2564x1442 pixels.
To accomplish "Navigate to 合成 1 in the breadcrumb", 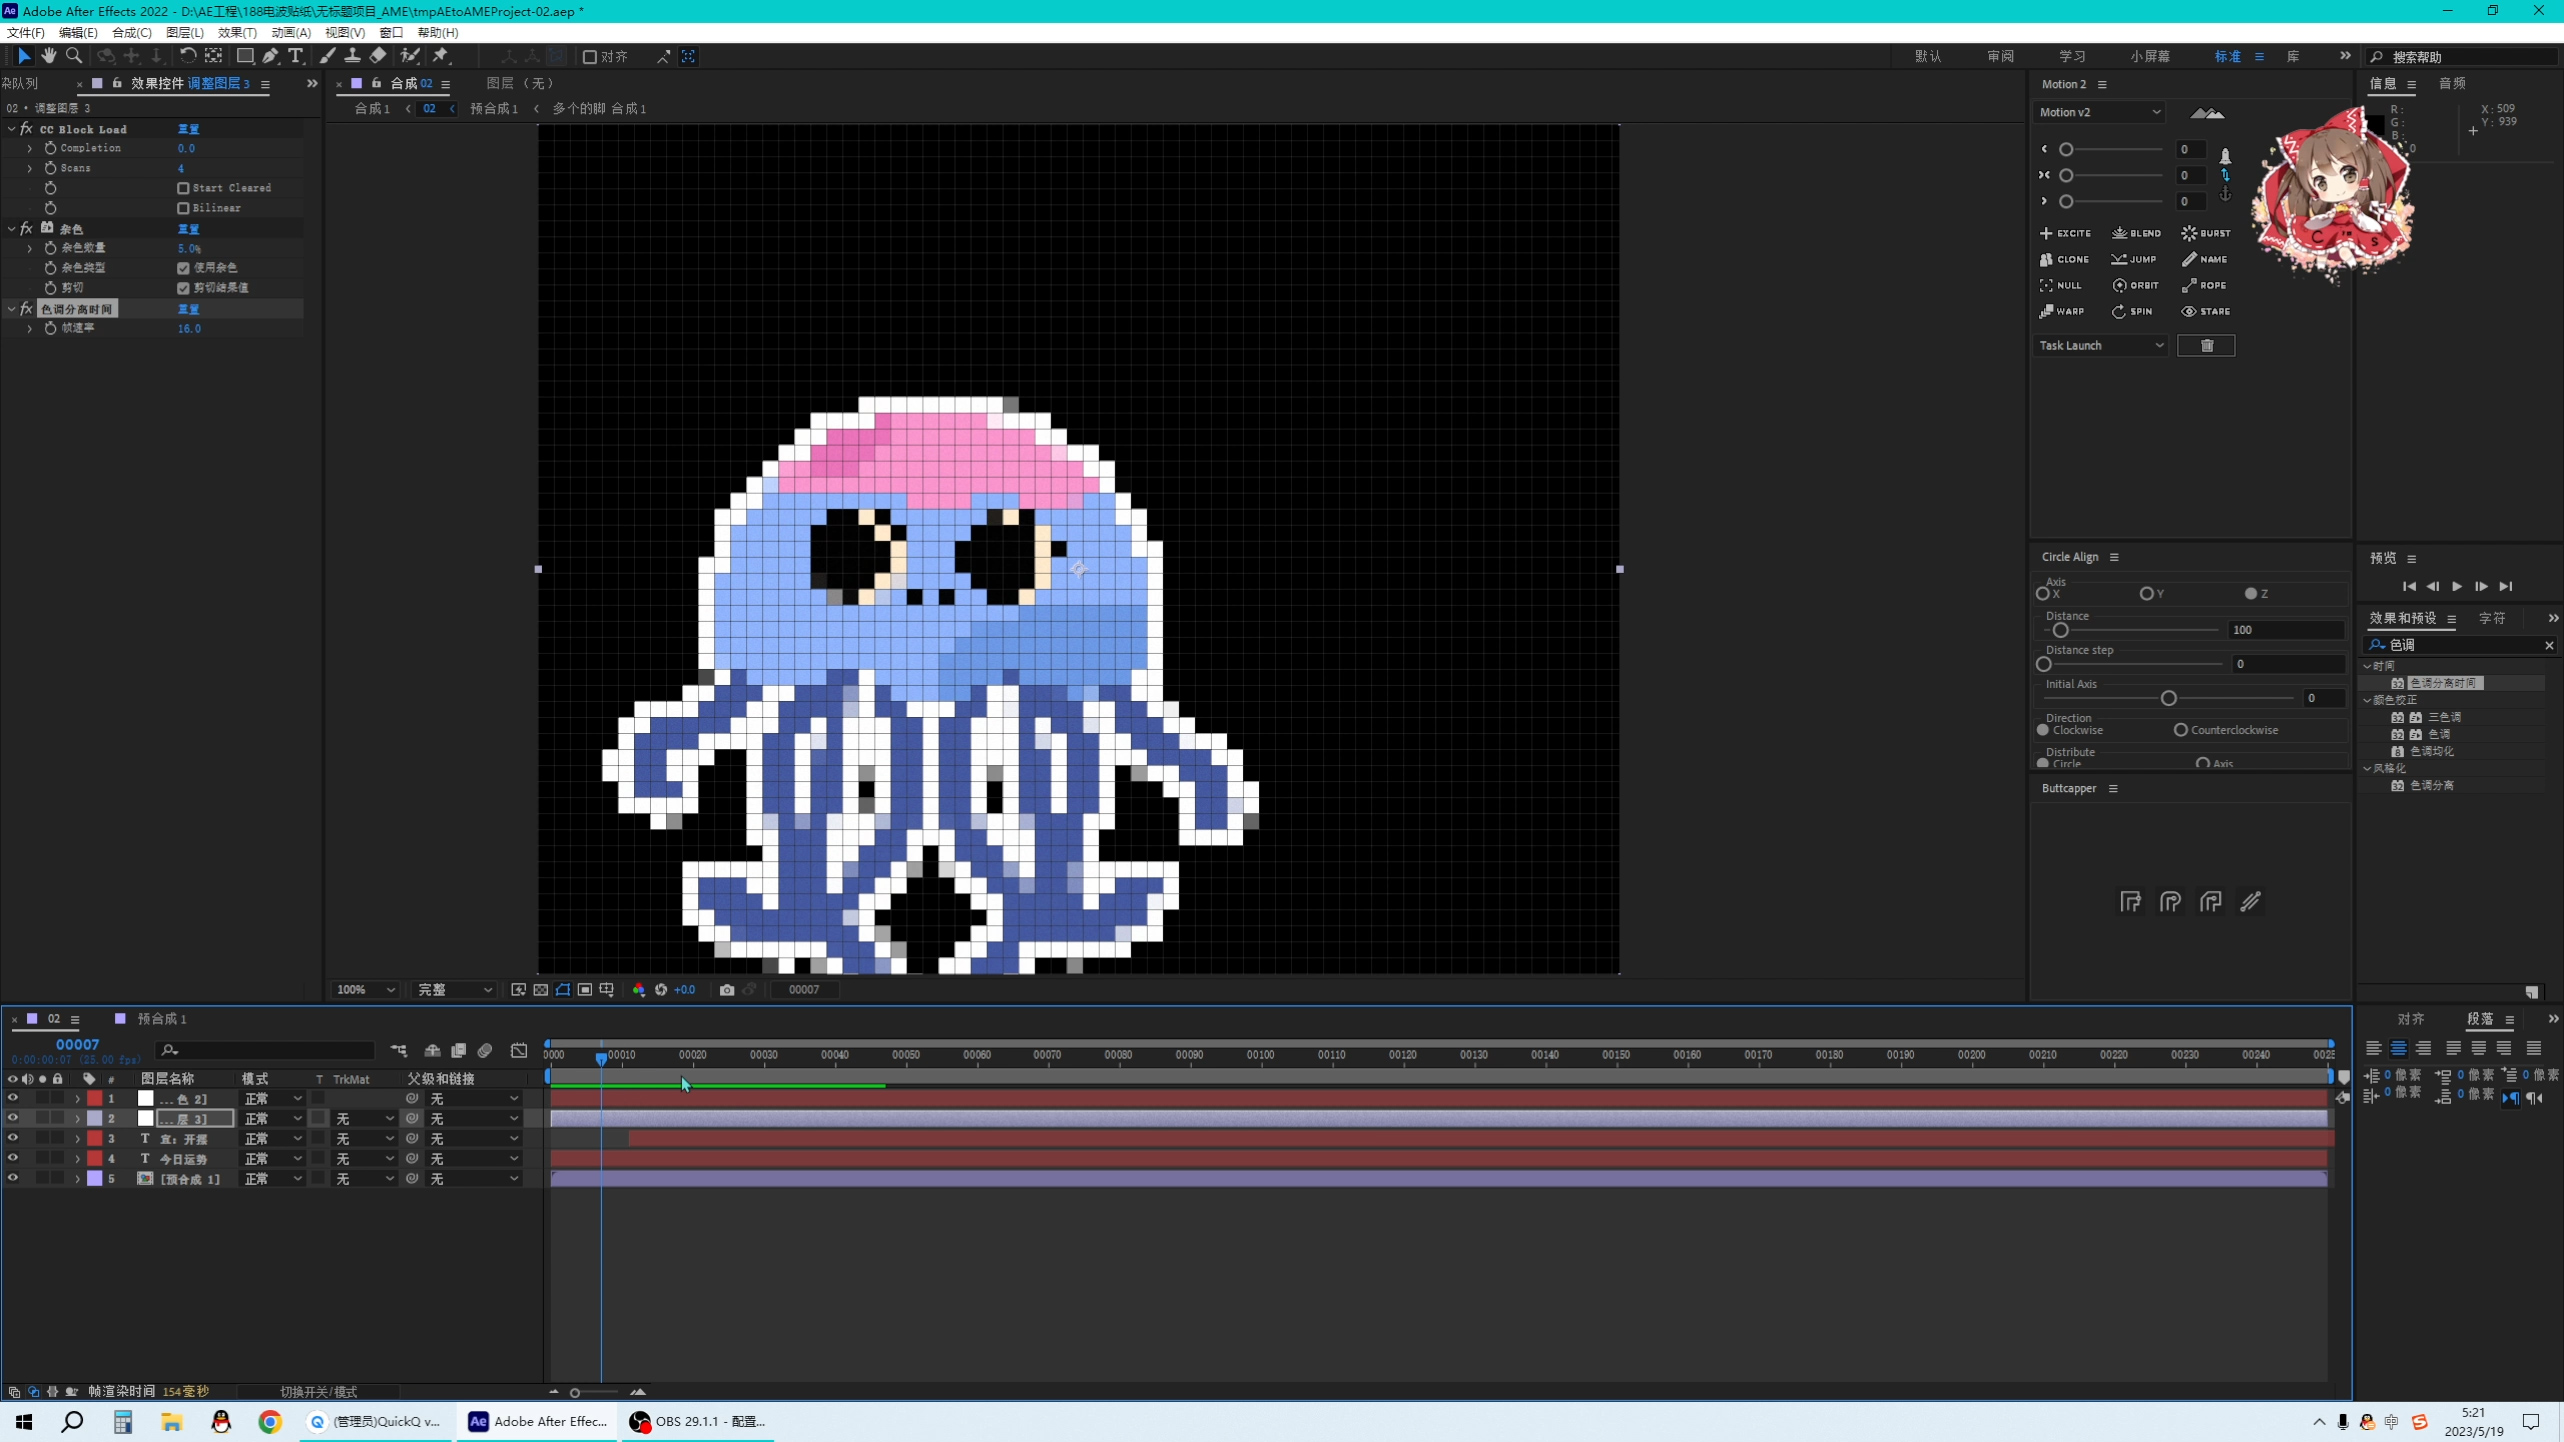I will pyautogui.click(x=372, y=108).
